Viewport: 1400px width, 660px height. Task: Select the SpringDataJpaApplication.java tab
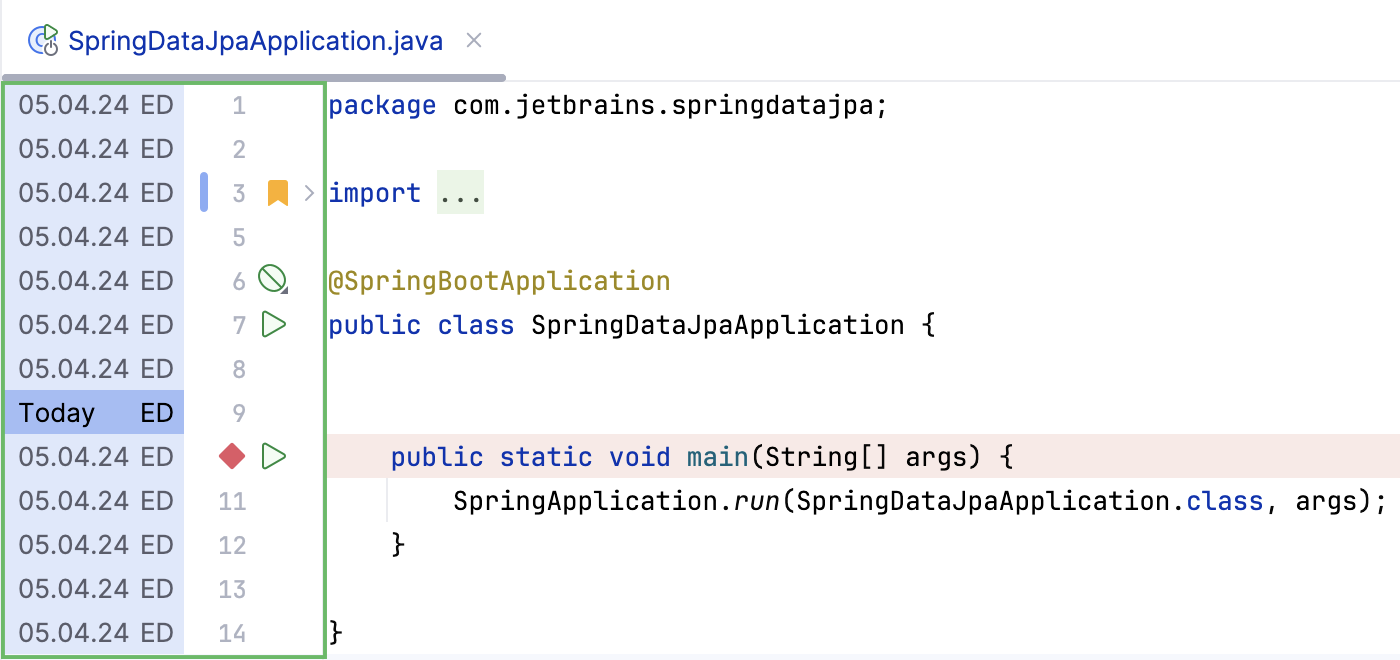[x=255, y=41]
